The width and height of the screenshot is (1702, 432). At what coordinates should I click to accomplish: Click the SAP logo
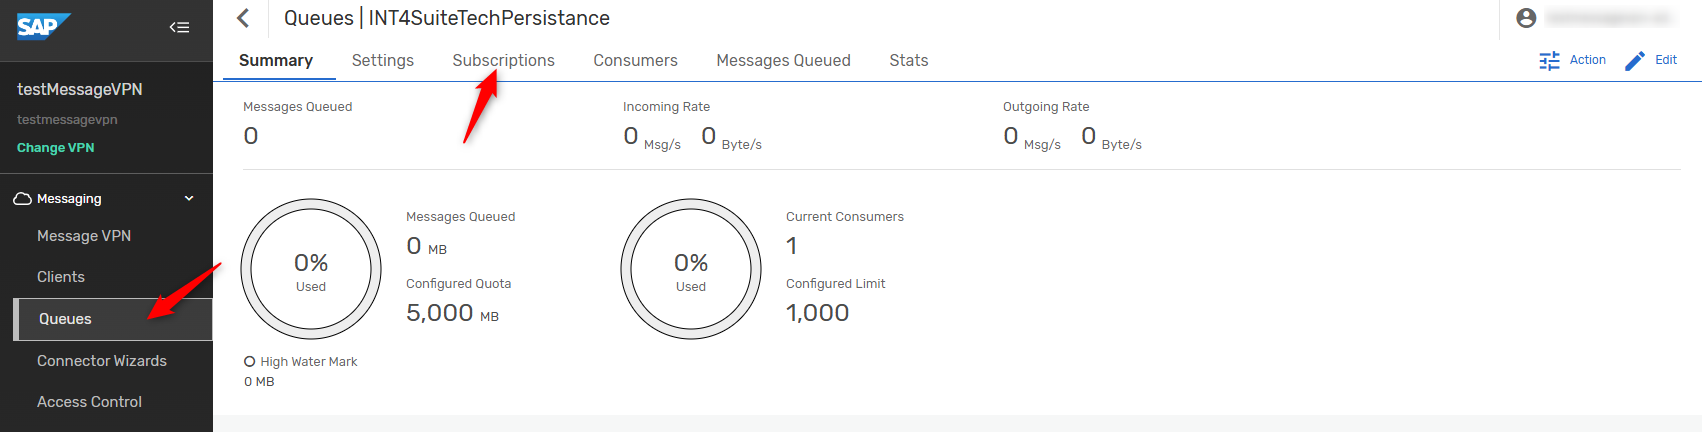pyautogui.click(x=42, y=26)
